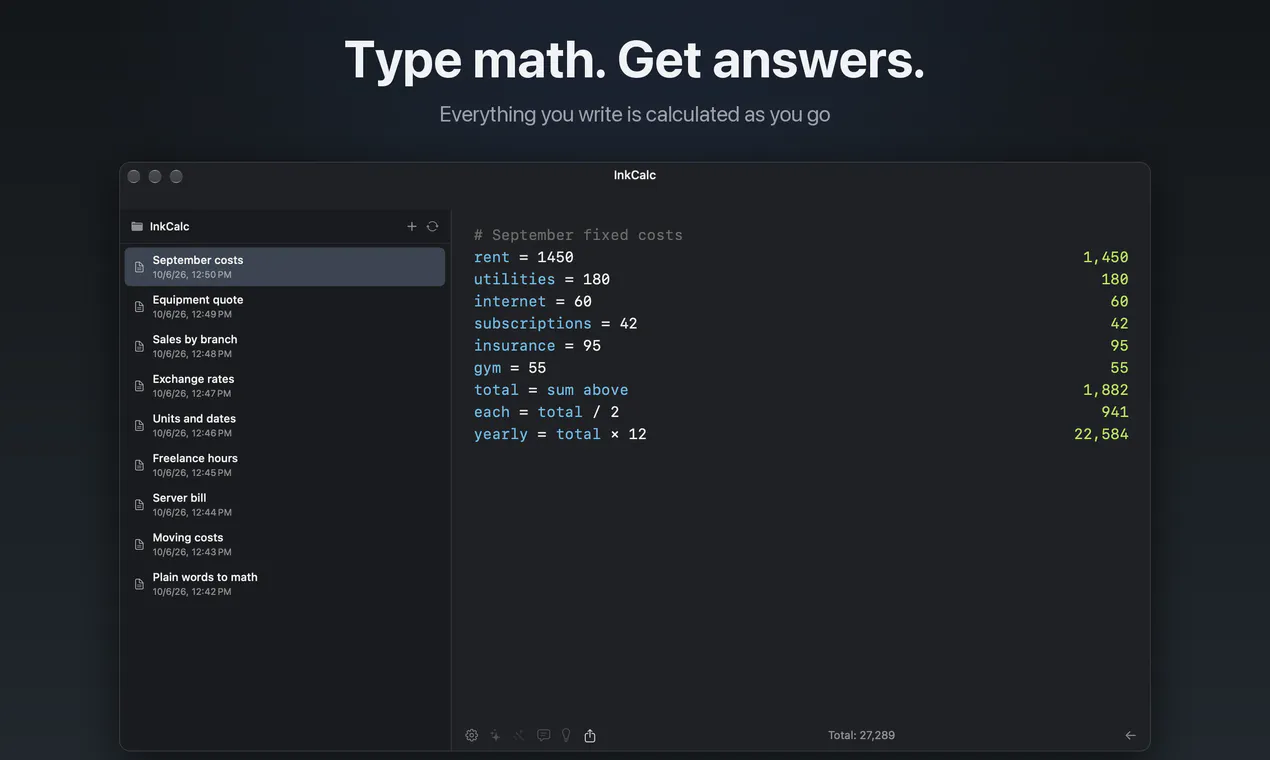Click the sidebar folder name InkCalc

click(x=169, y=226)
